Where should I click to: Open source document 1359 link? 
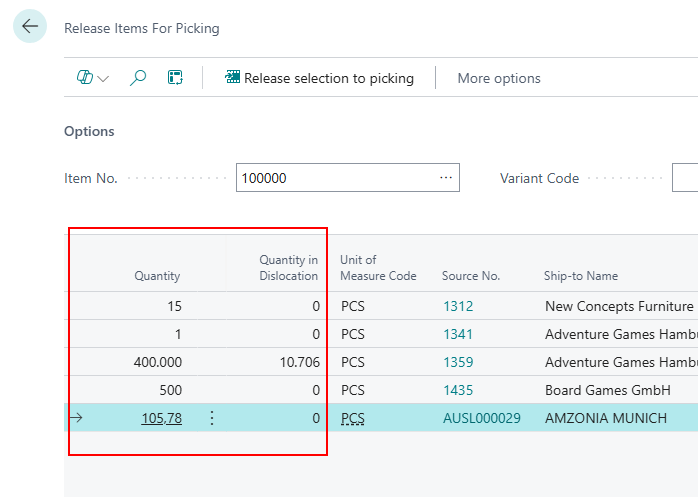point(458,362)
